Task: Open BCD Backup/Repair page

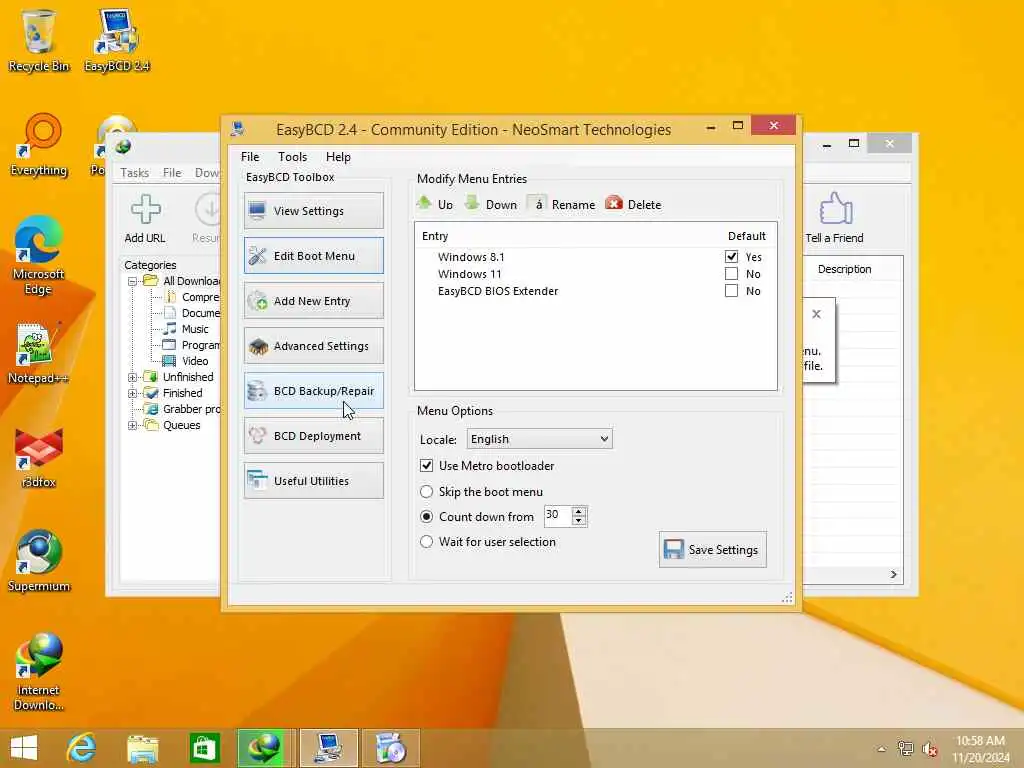Action: pos(313,391)
